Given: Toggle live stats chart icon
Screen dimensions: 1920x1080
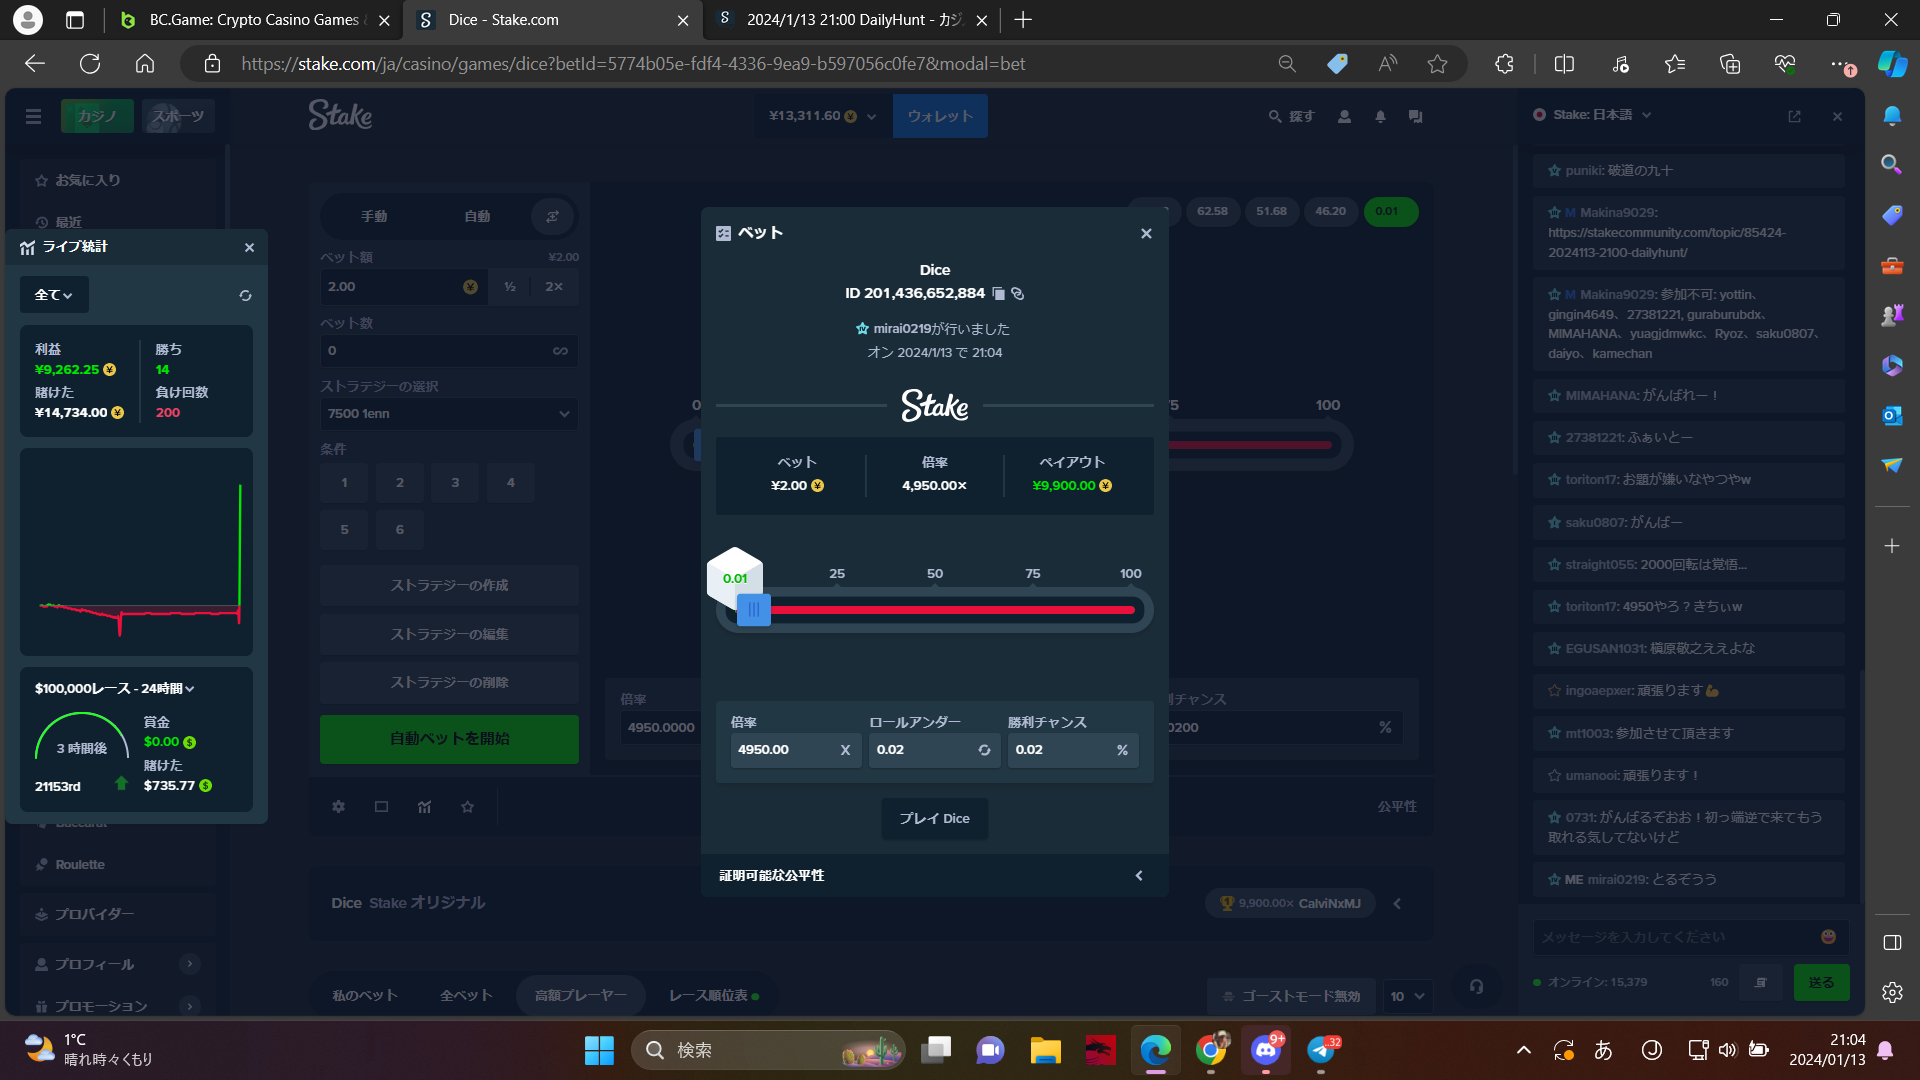Looking at the screenshot, I should point(424,806).
